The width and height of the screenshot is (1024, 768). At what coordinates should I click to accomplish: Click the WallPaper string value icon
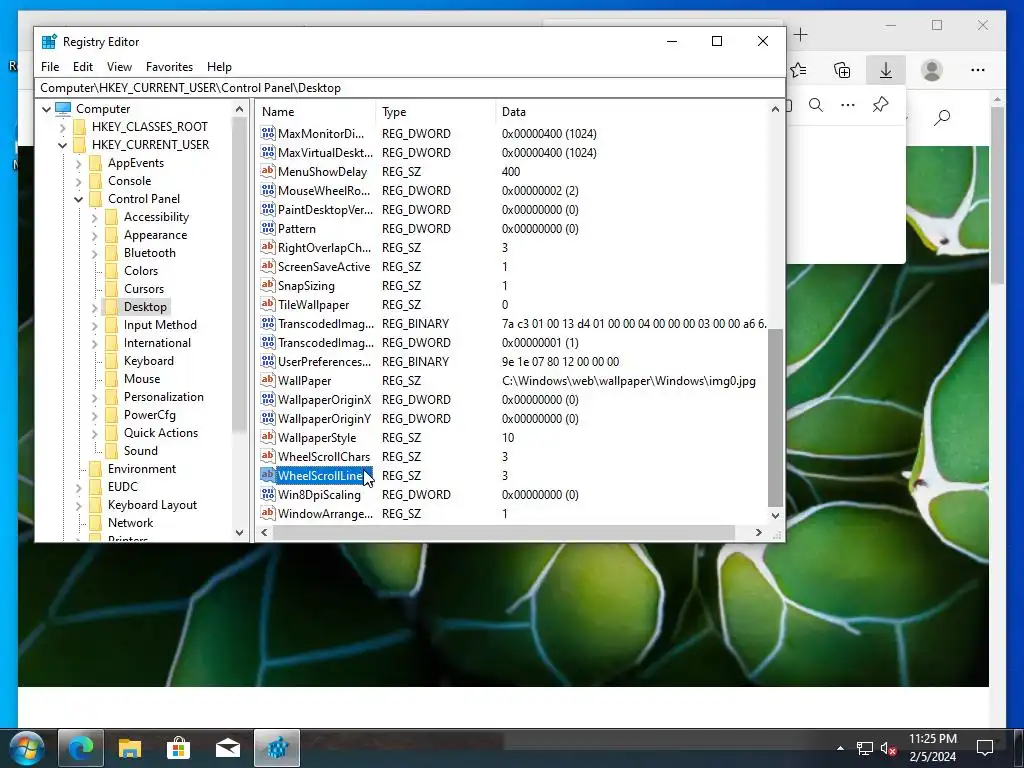coord(268,380)
